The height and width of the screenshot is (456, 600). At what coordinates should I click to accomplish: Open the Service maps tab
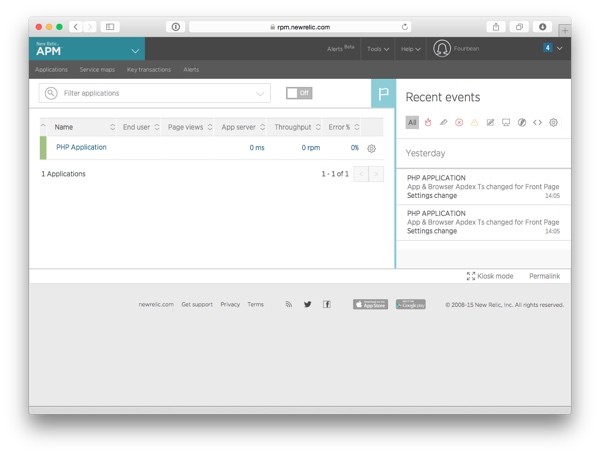[97, 70]
